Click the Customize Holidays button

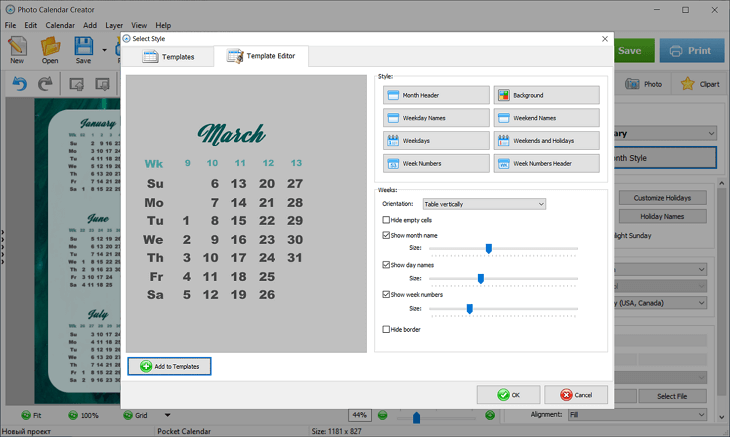pyautogui.click(x=662, y=198)
